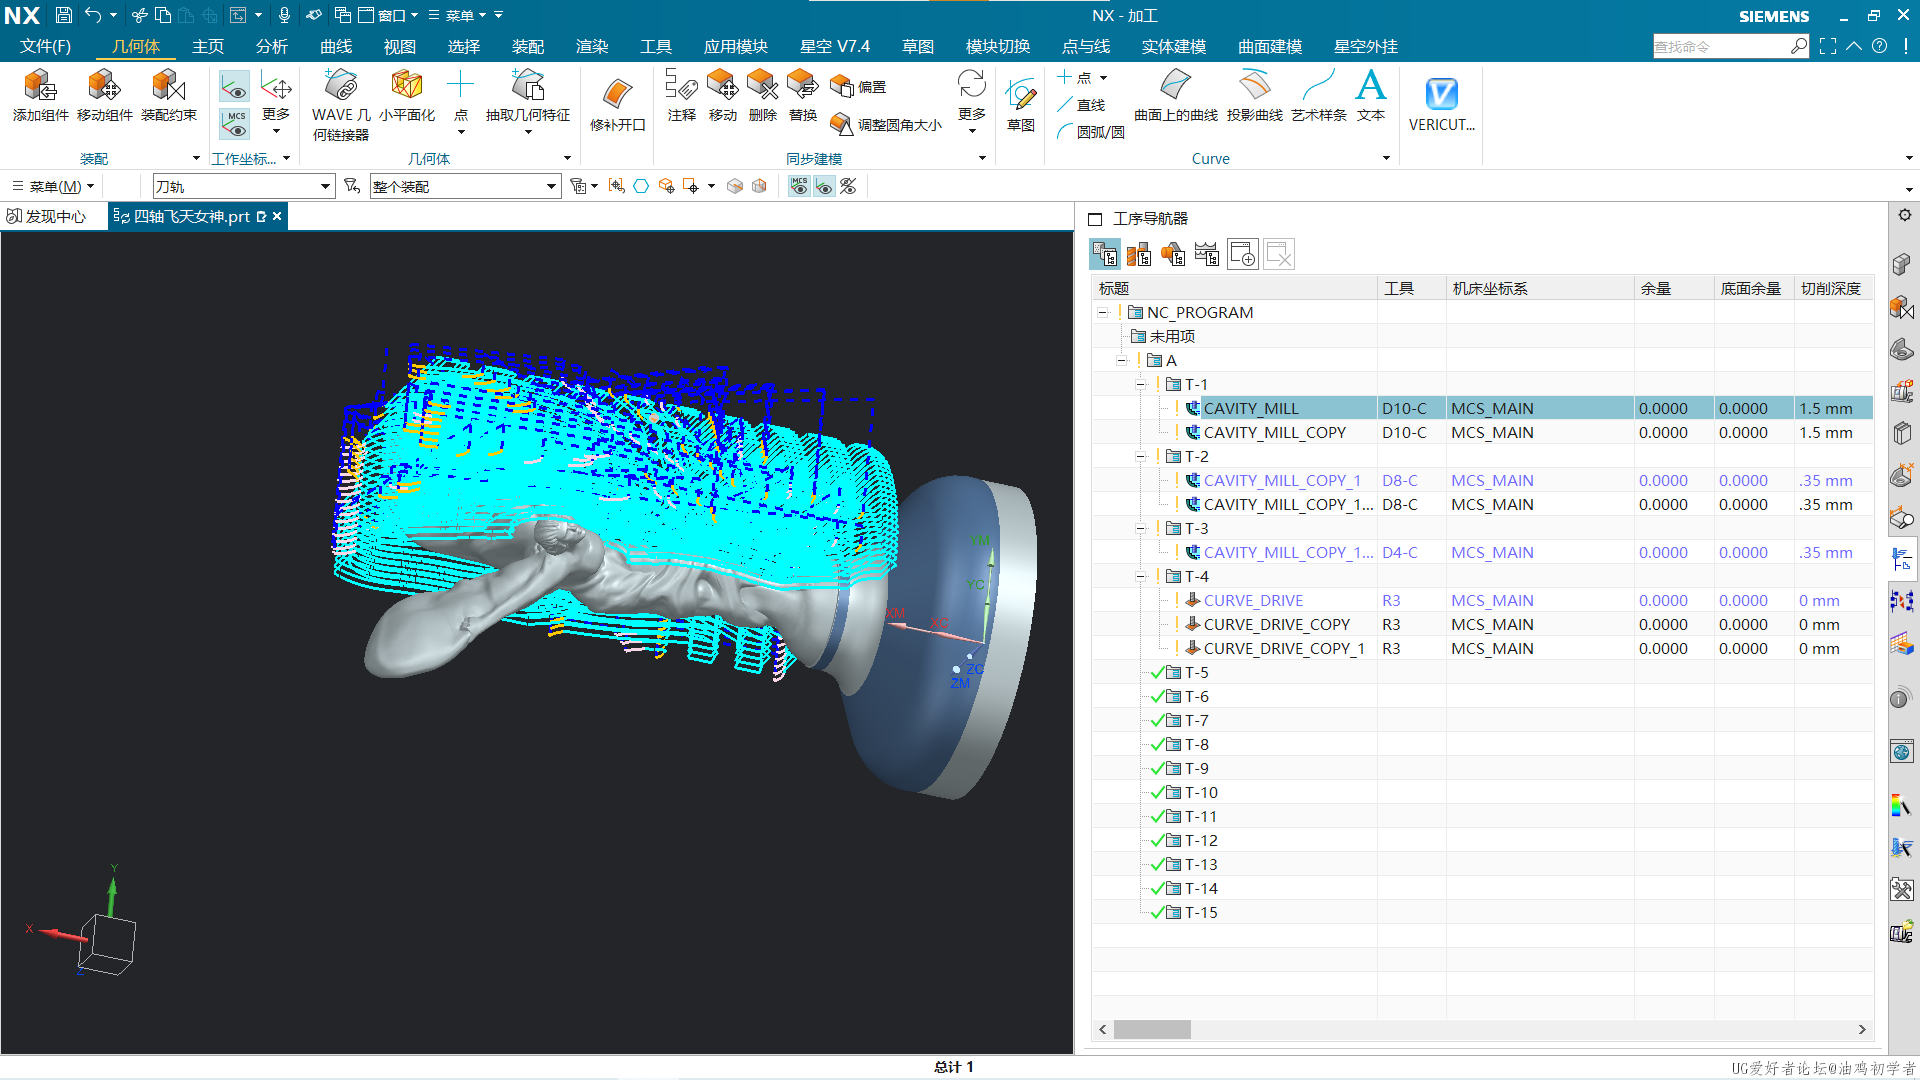Toggle full screen mode icon

point(1827,46)
